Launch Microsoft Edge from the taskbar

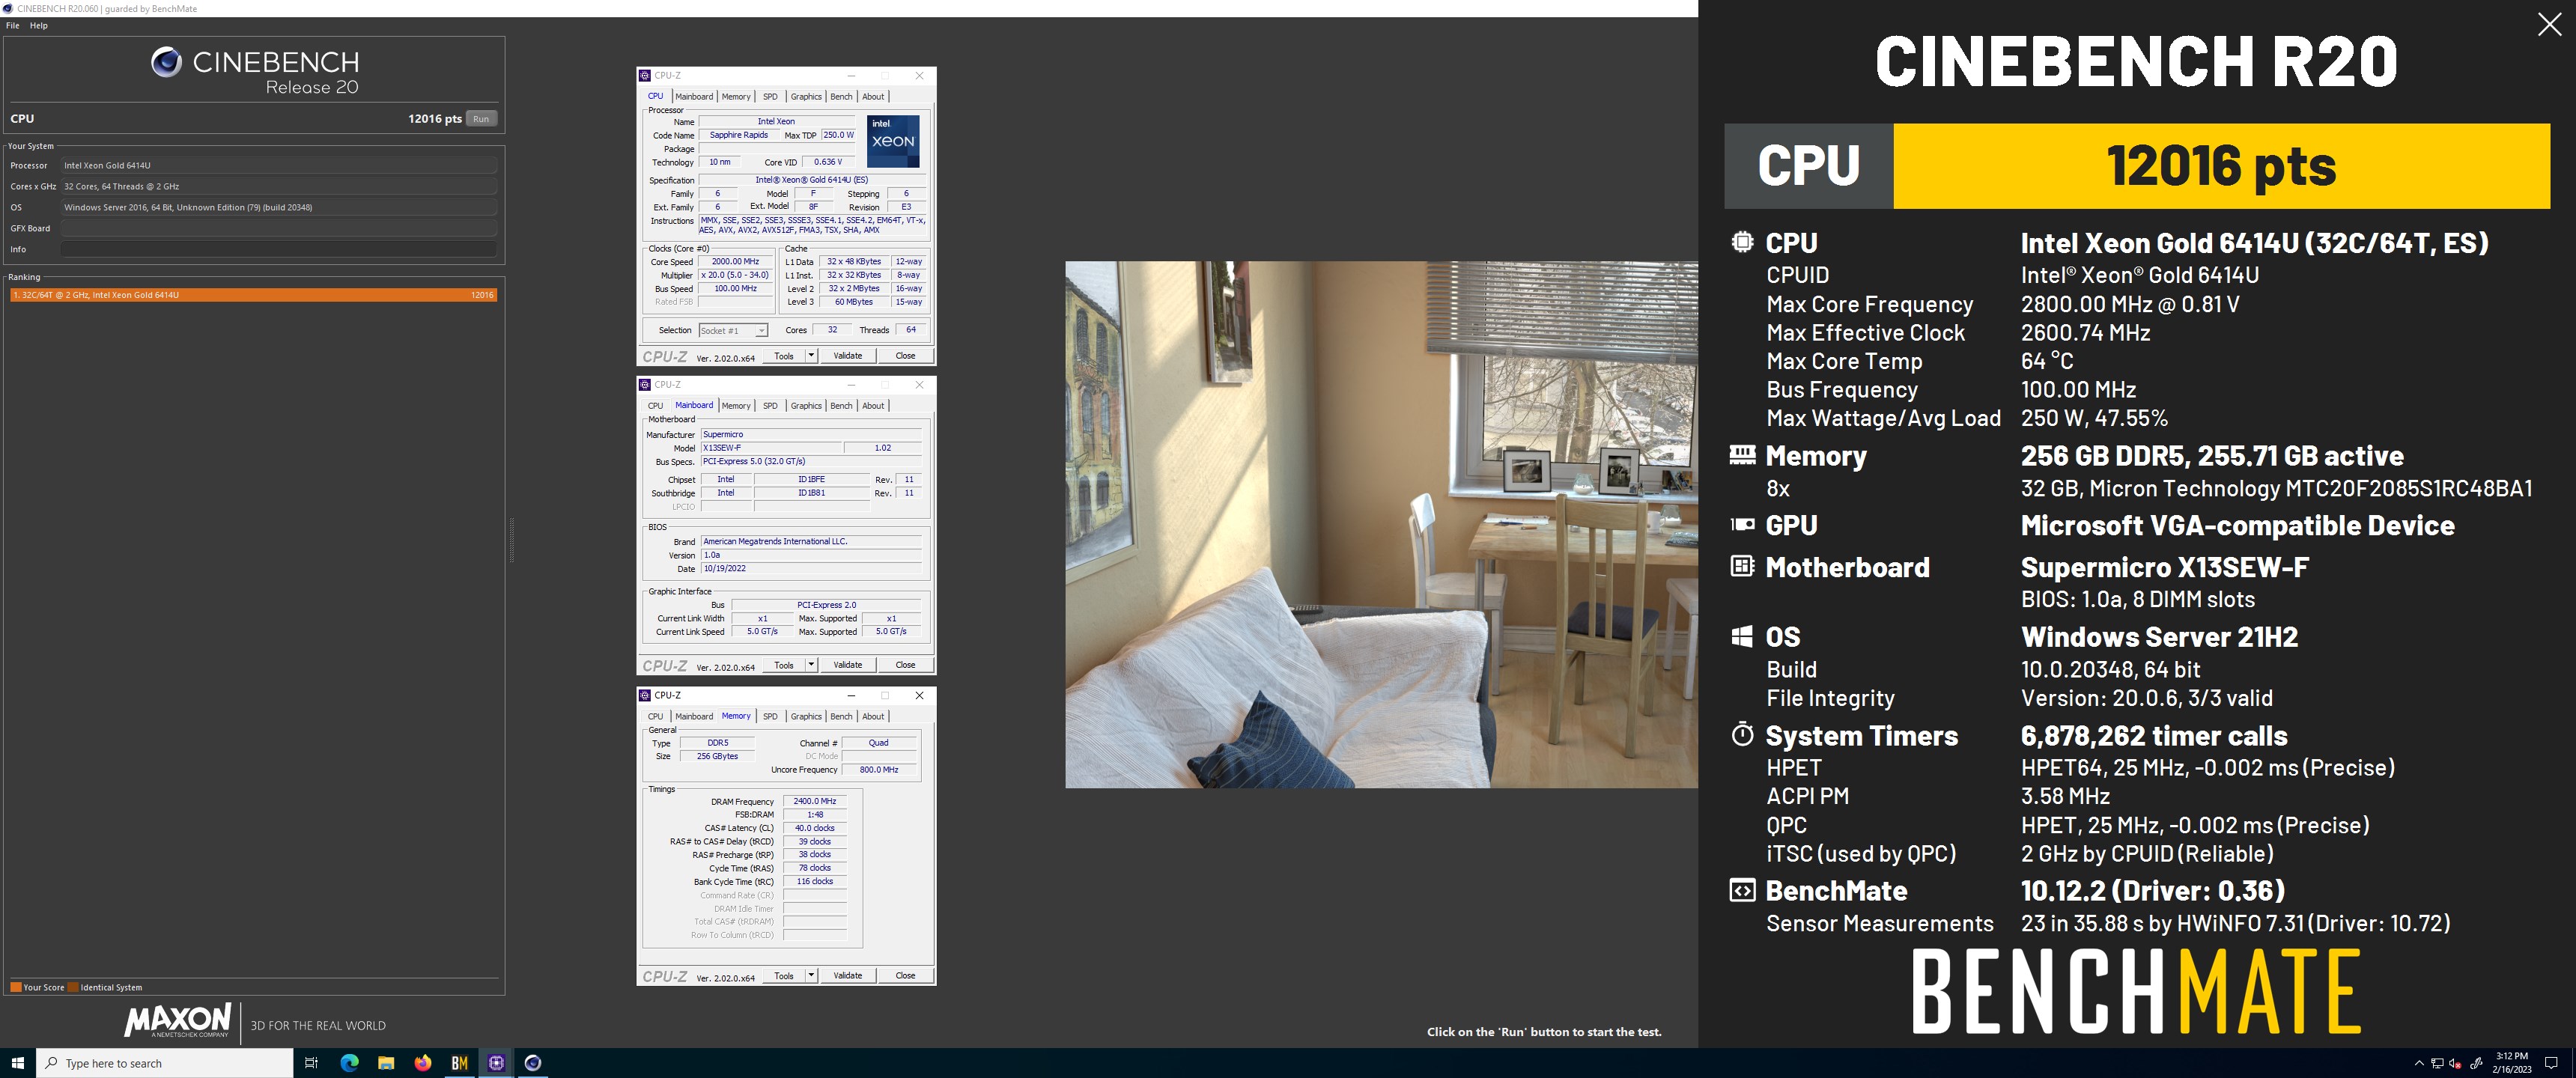click(349, 1063)
